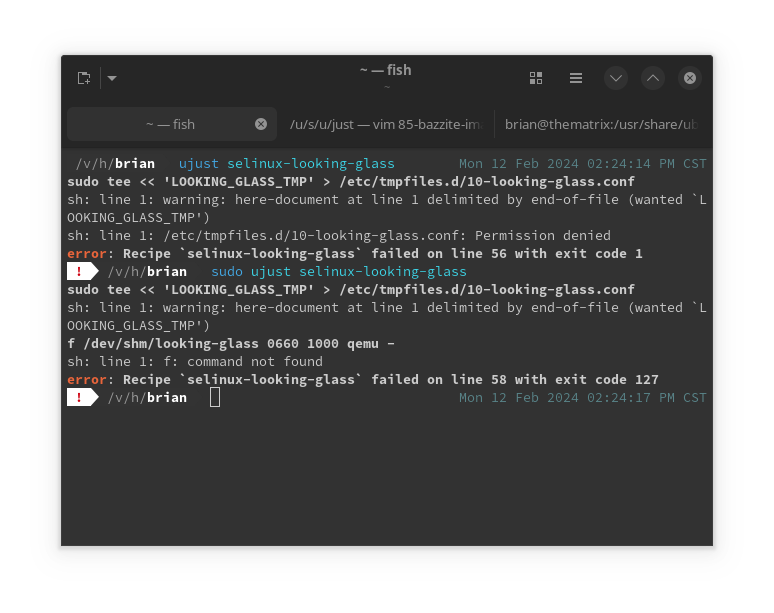Open the hamburger main menu
The width and height of the screenshot is (774, 613).
576,78
